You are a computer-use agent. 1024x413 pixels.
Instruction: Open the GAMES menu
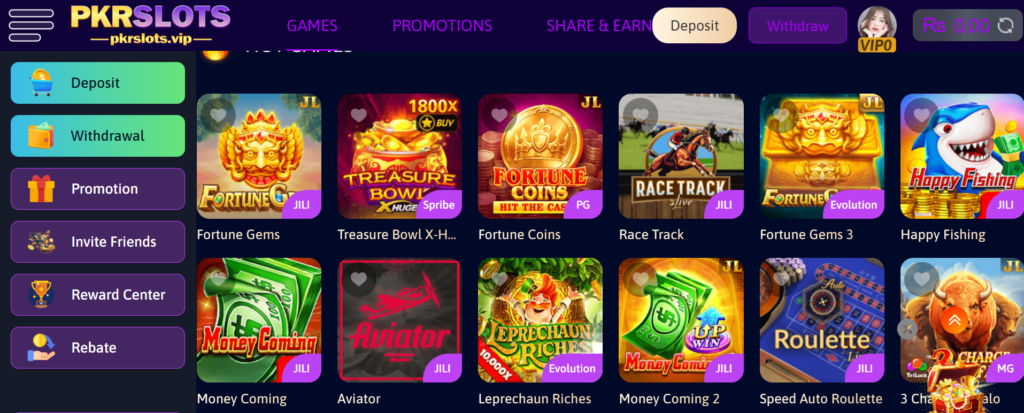pyautogui.click(x=312, y=26)
